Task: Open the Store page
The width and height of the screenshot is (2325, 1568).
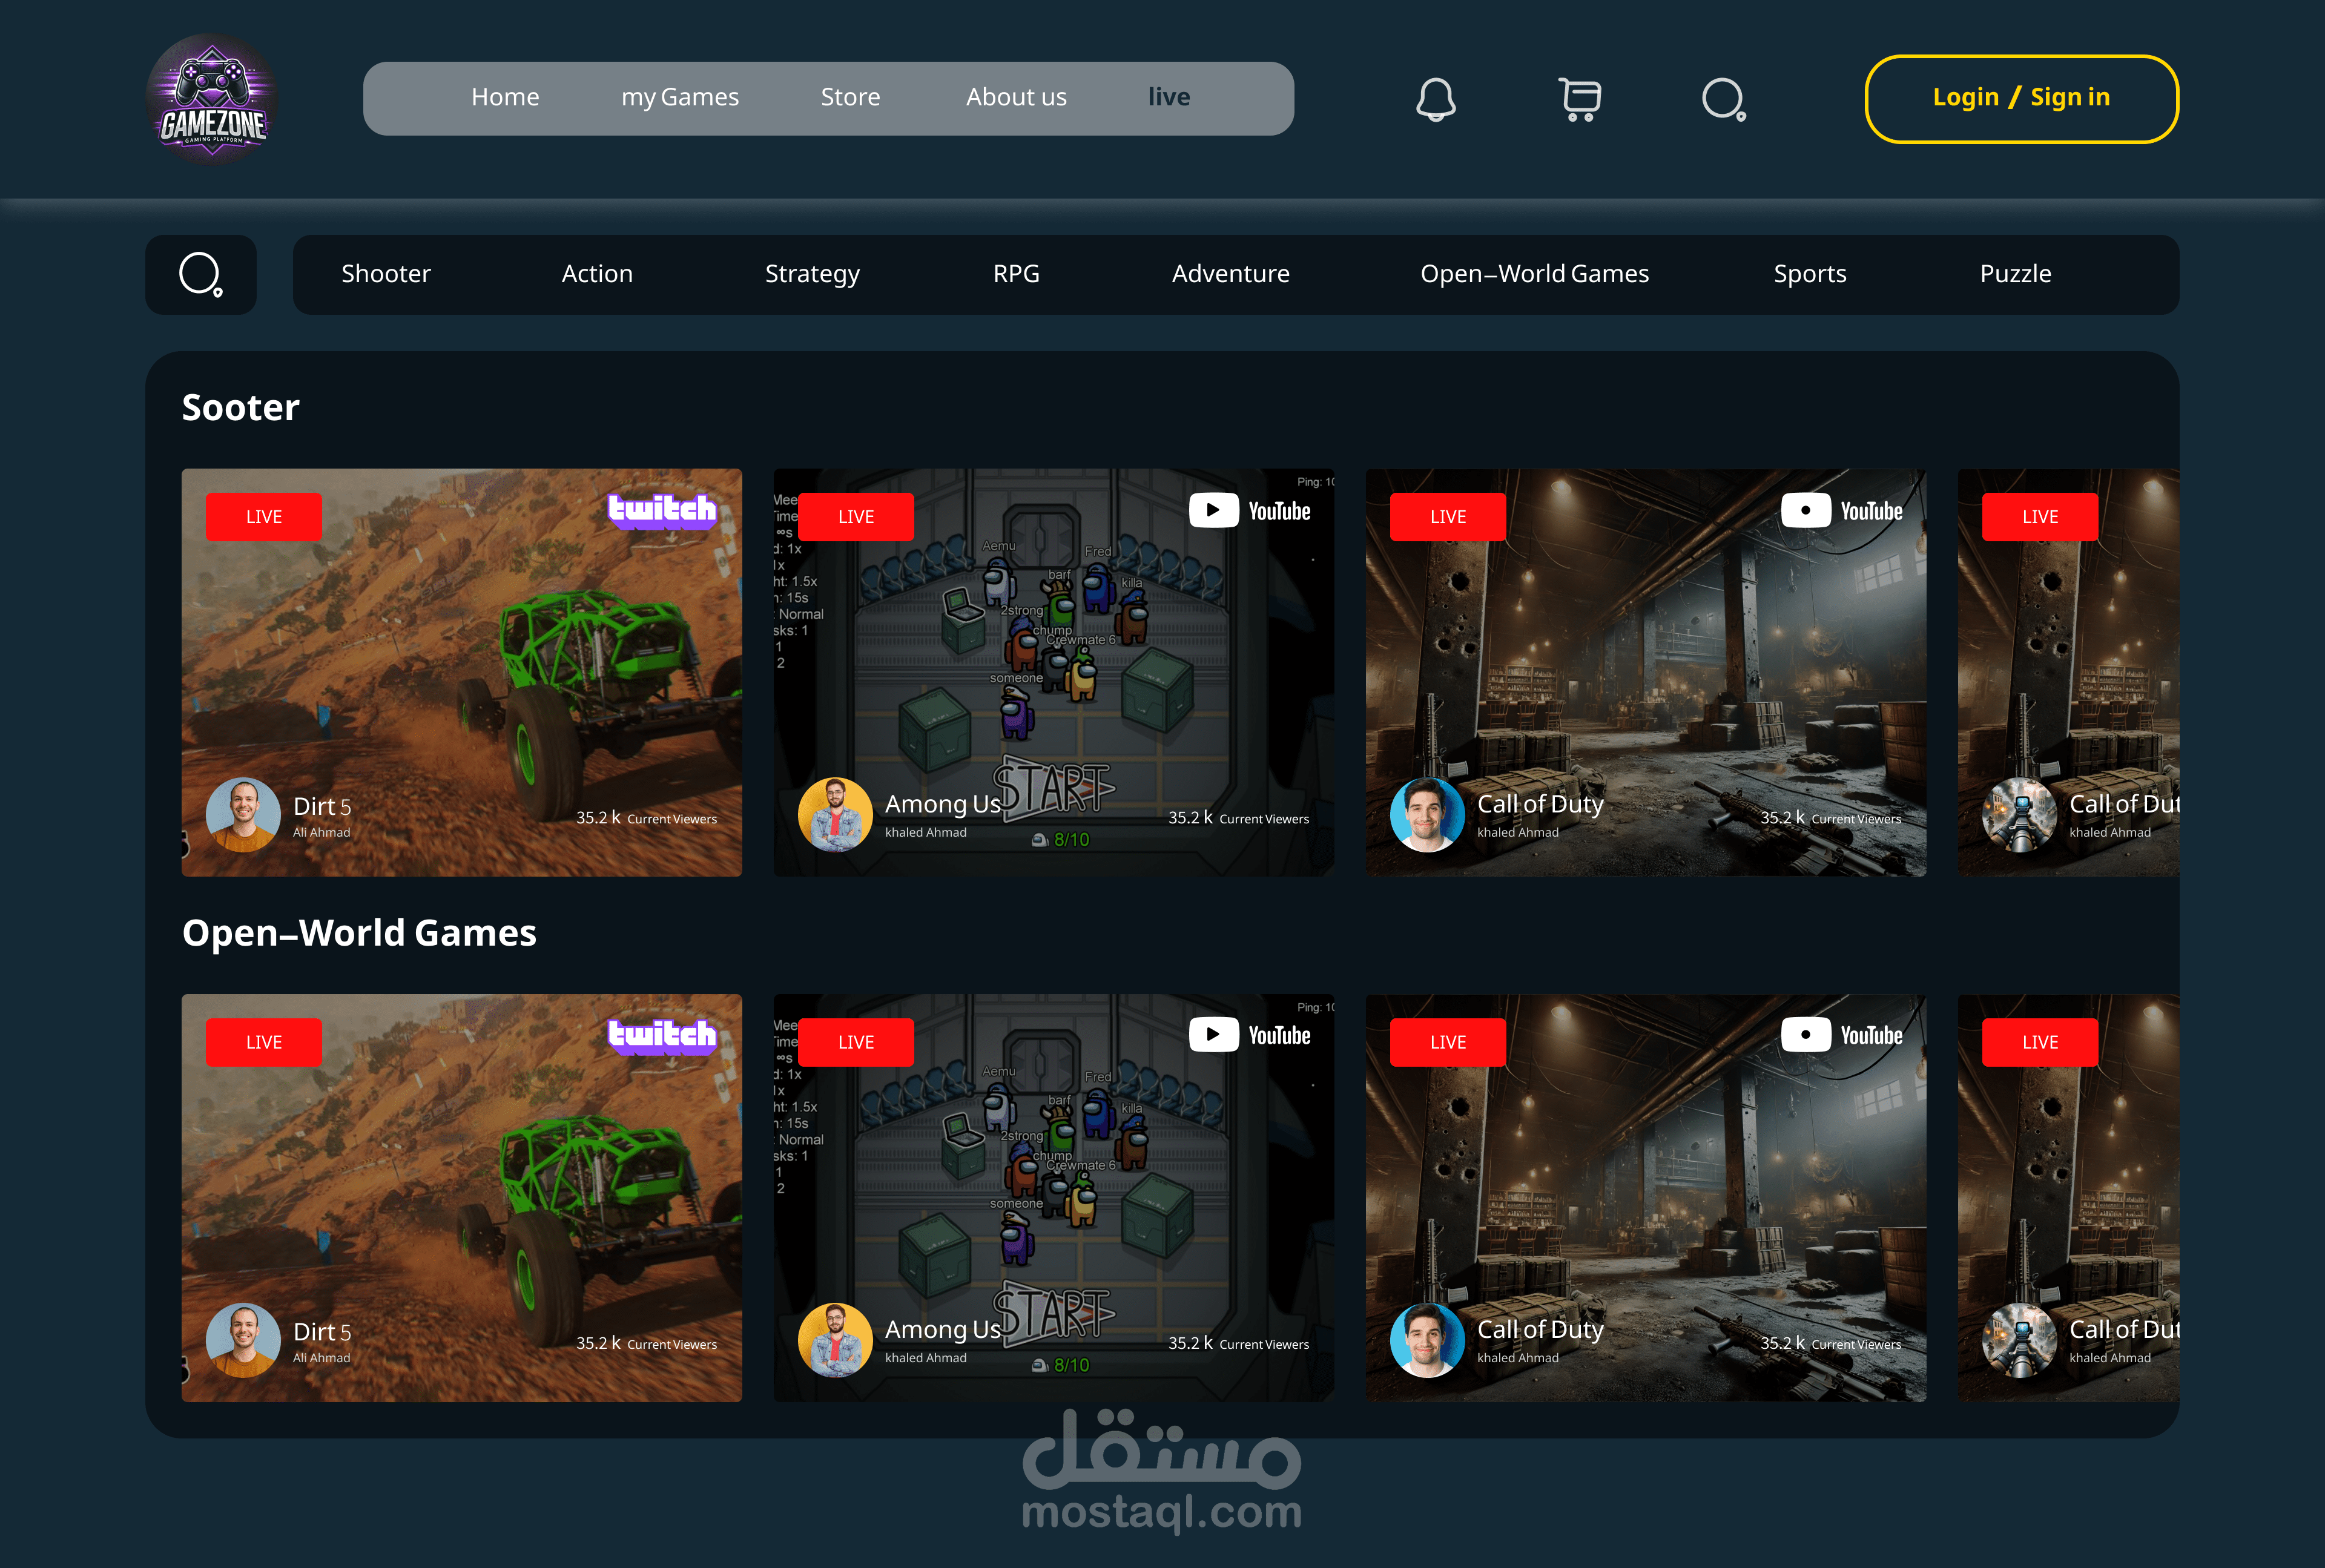Action: tap(850, 97)
